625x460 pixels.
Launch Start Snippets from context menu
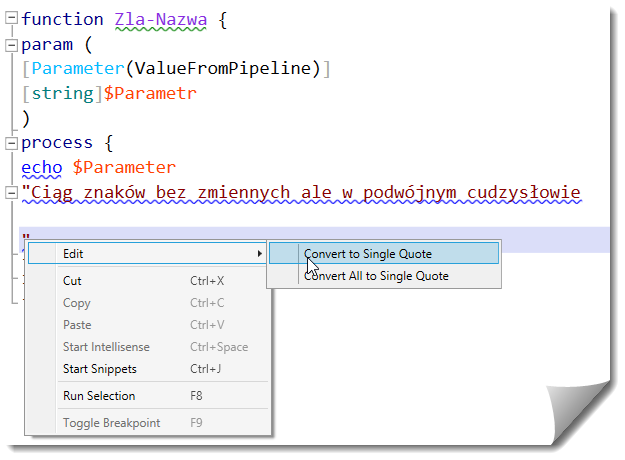[x=100, y=369]
